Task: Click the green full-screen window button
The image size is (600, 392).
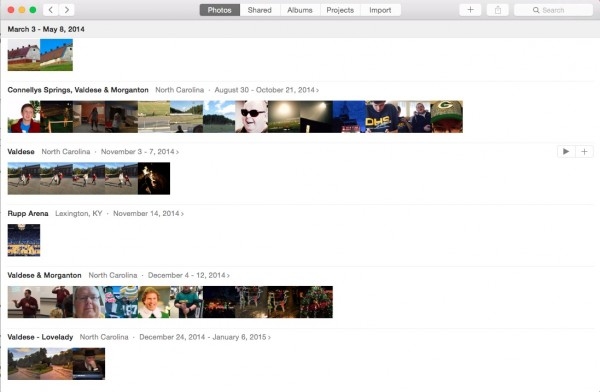Action: (x=33, y=10)
